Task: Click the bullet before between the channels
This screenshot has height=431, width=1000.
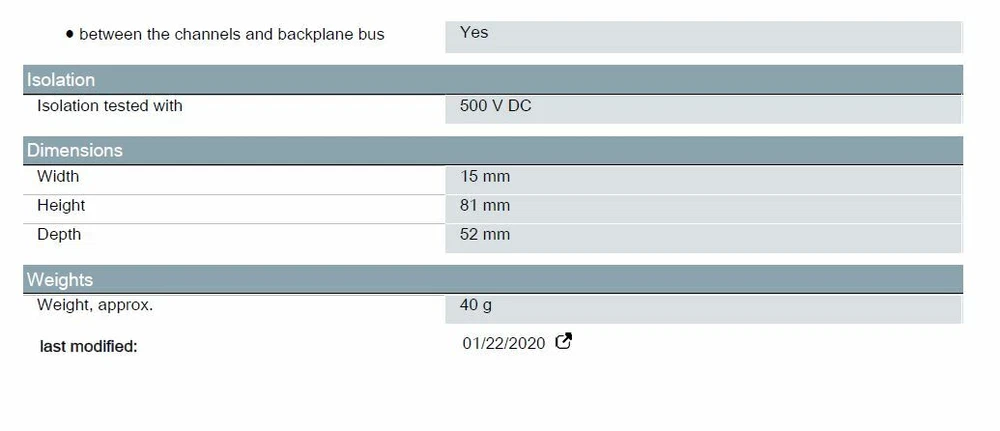Action: (x=69, y=35)
